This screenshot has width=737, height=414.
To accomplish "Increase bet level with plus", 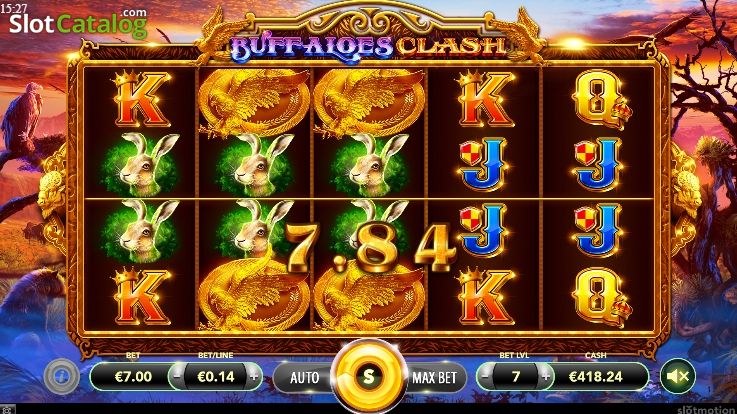I will click(546, 376).
